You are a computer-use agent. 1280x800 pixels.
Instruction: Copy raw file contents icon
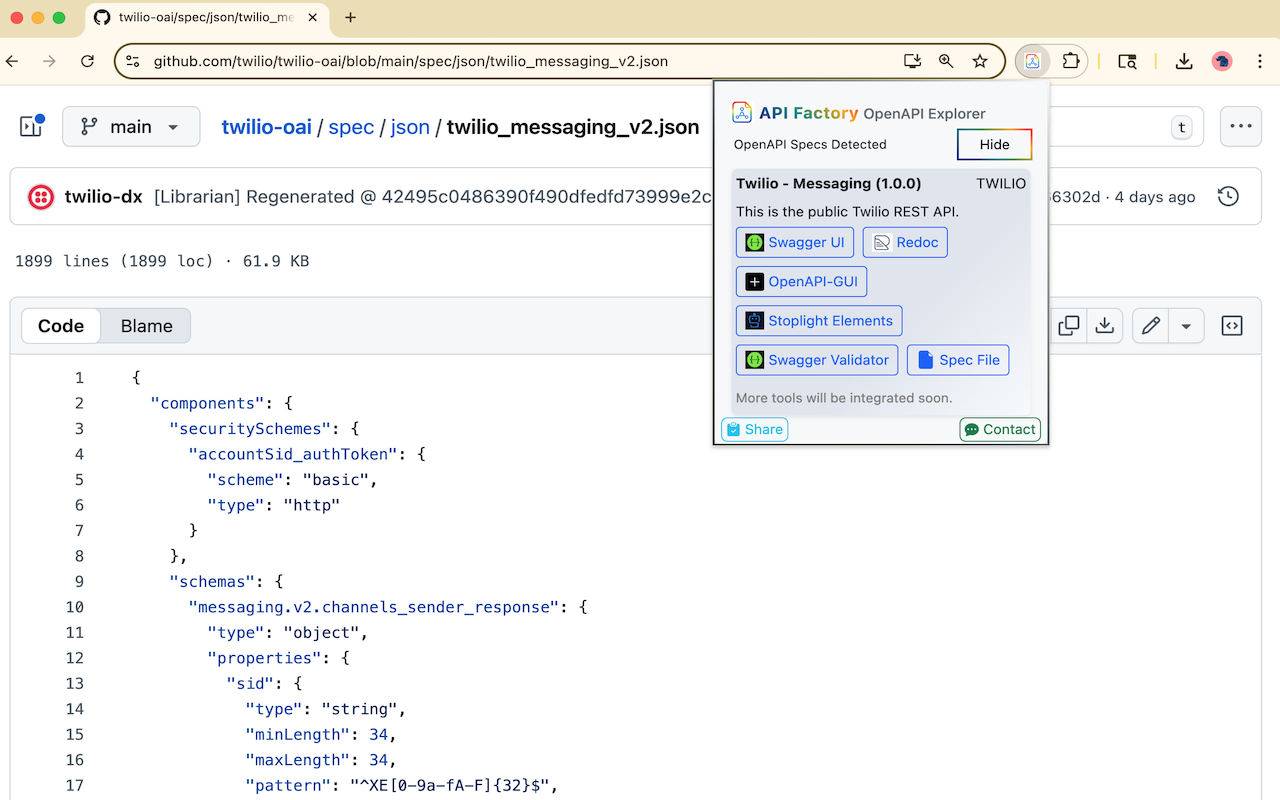click(x=1069, y=326)
